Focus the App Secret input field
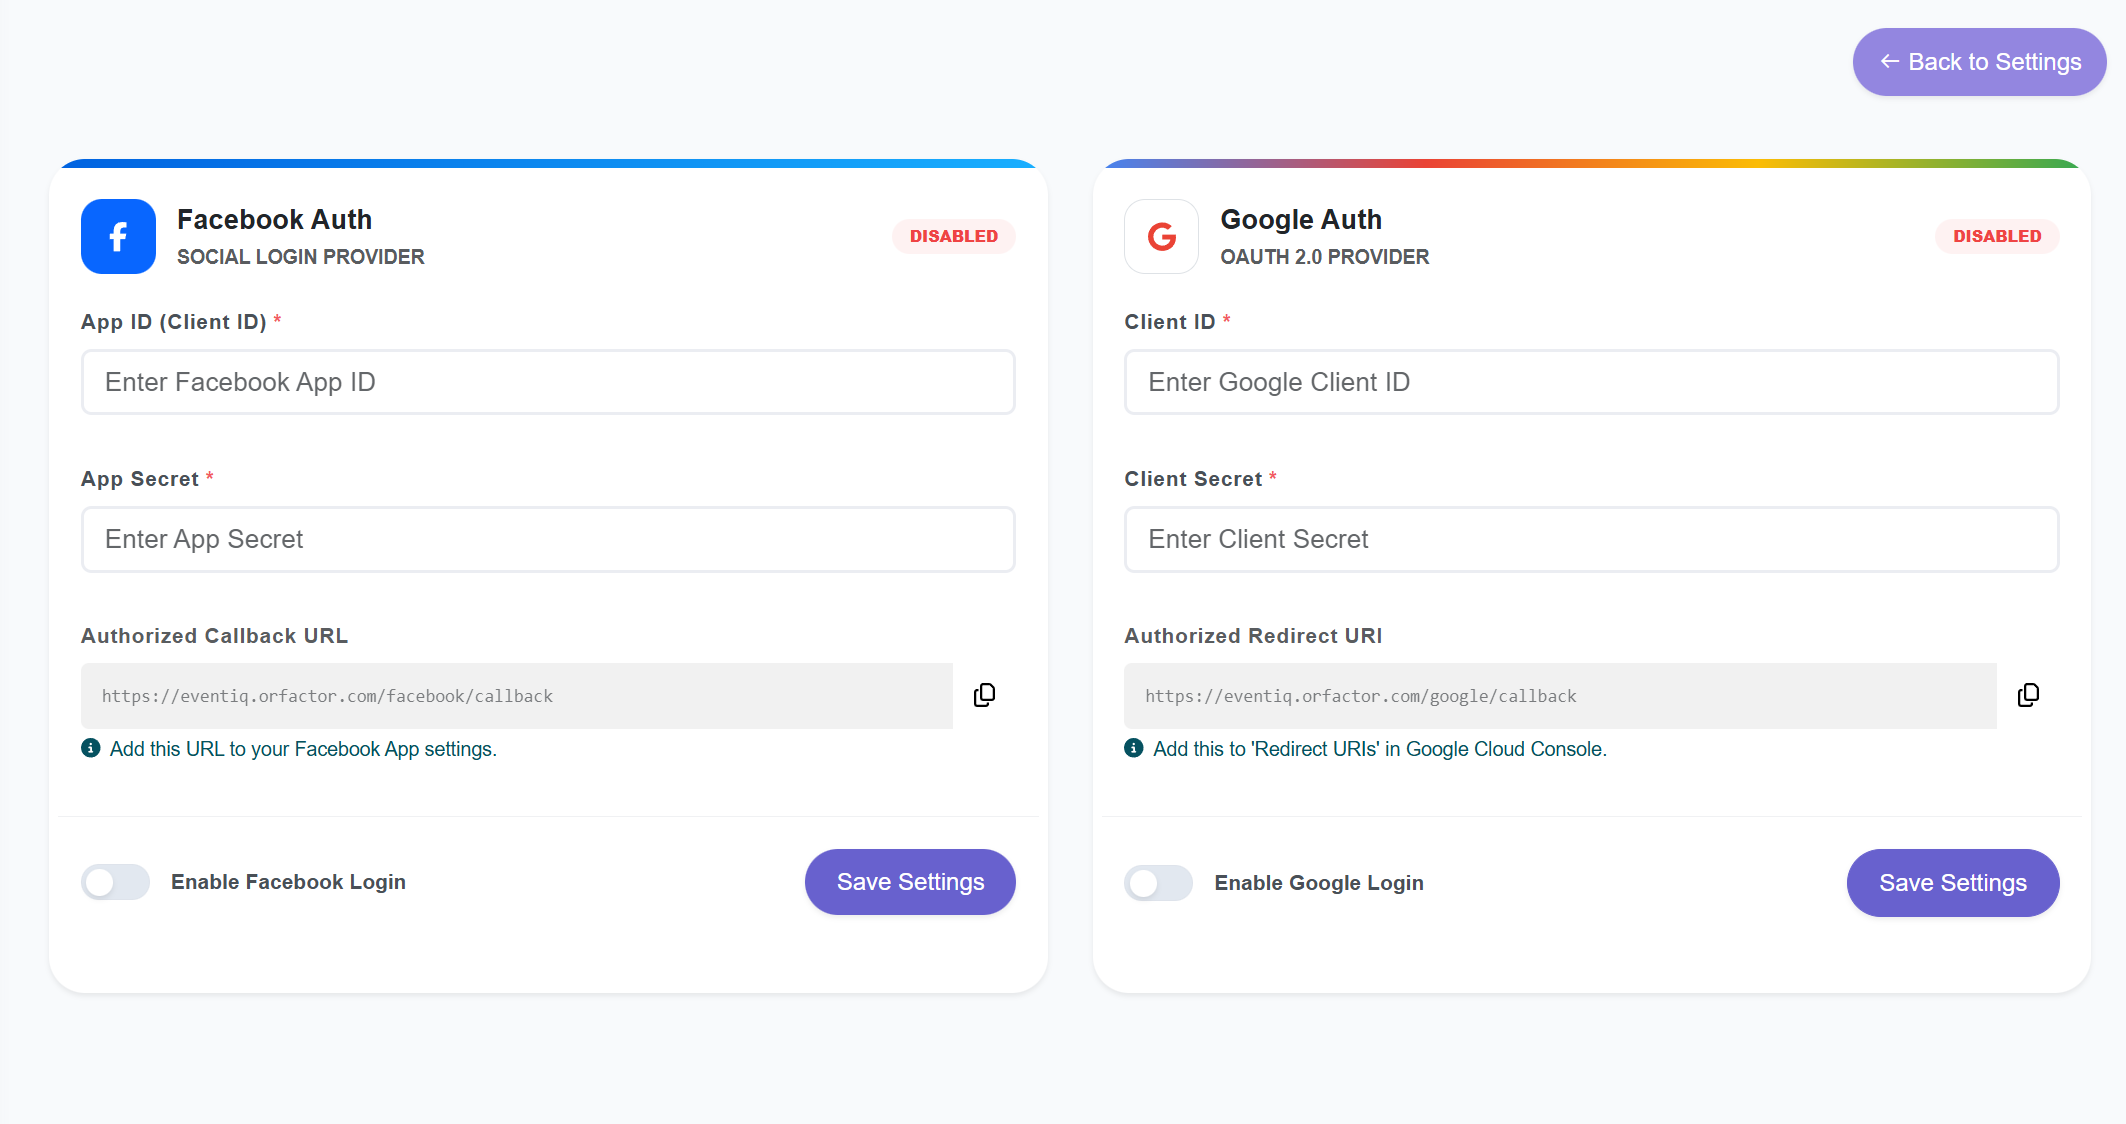The image size is (2126, 1124). tap(548, 539)
